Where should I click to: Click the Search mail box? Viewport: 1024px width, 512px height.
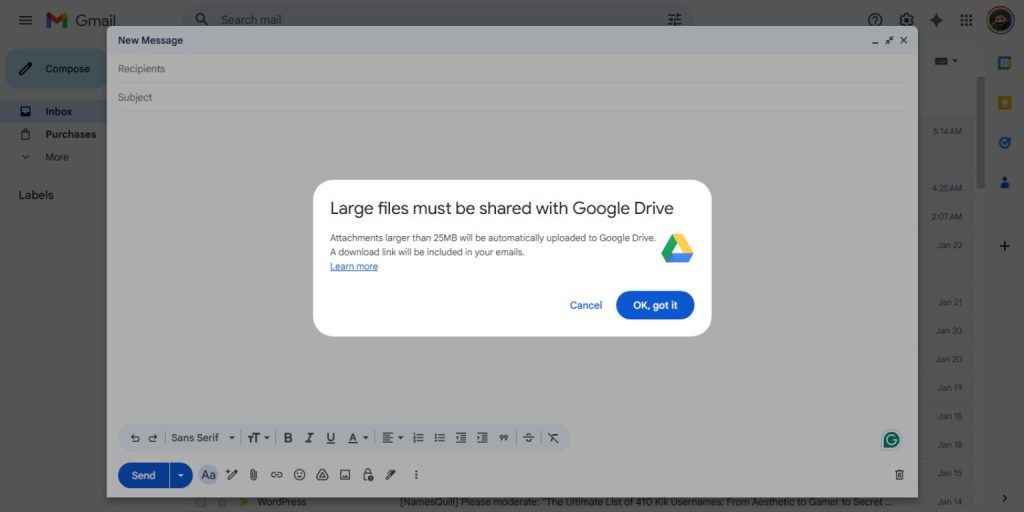tap(438, 20)
